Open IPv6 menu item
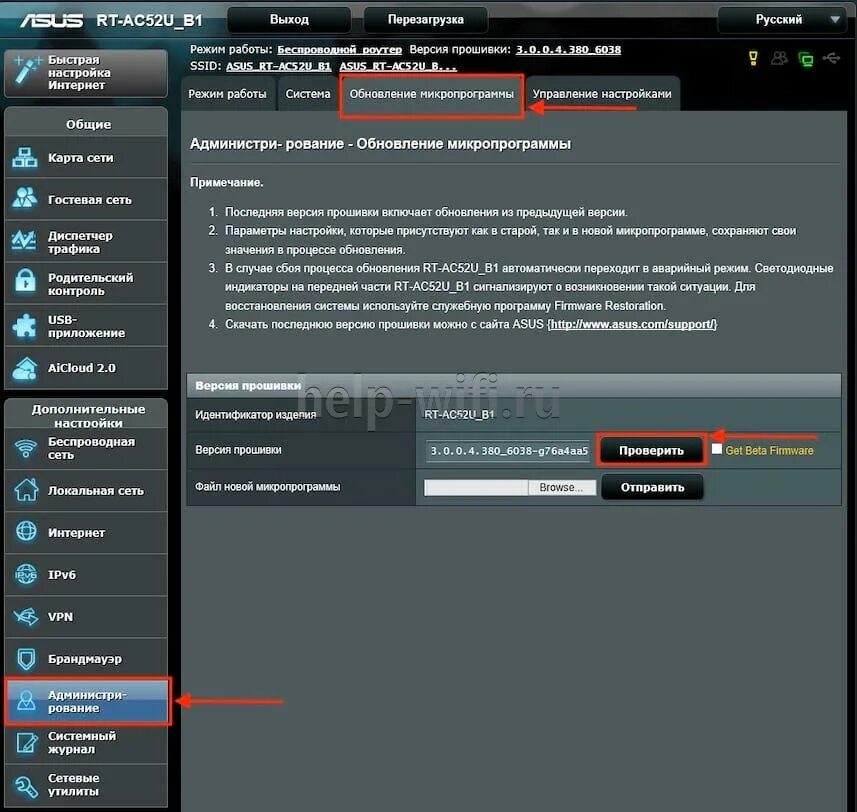 [86, 575]
